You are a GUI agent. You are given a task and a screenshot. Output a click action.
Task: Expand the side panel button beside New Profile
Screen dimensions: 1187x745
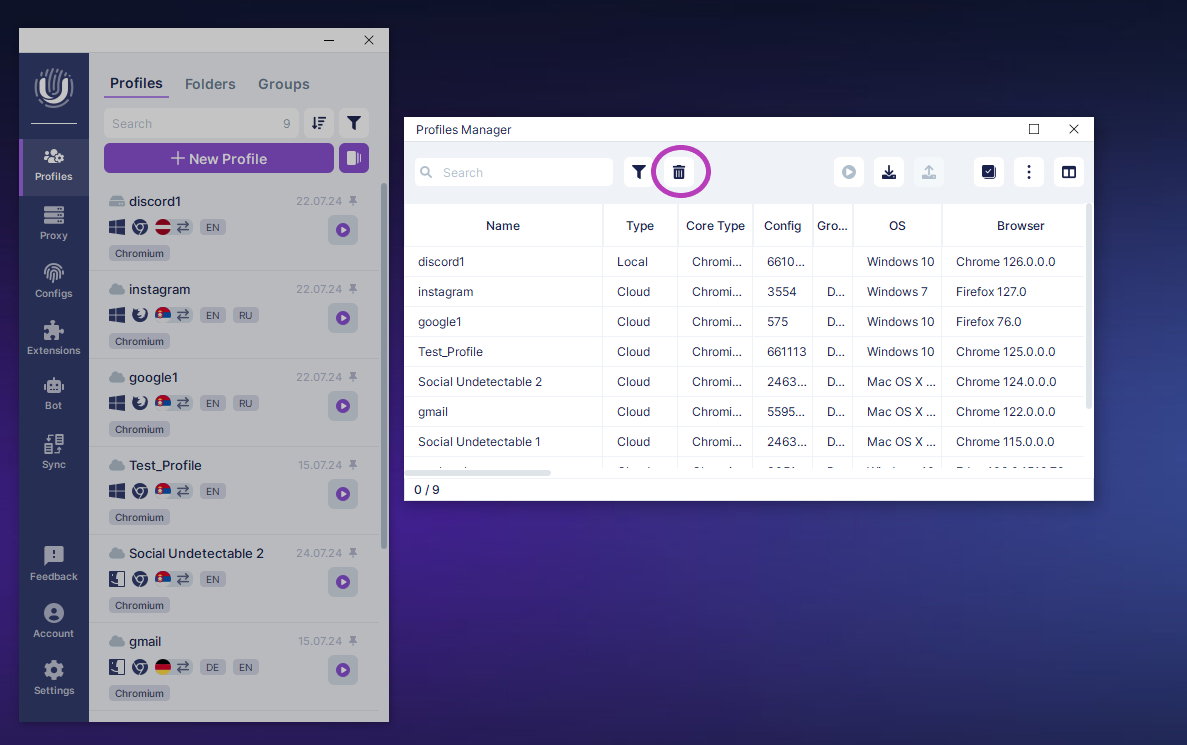coord(354,158)
